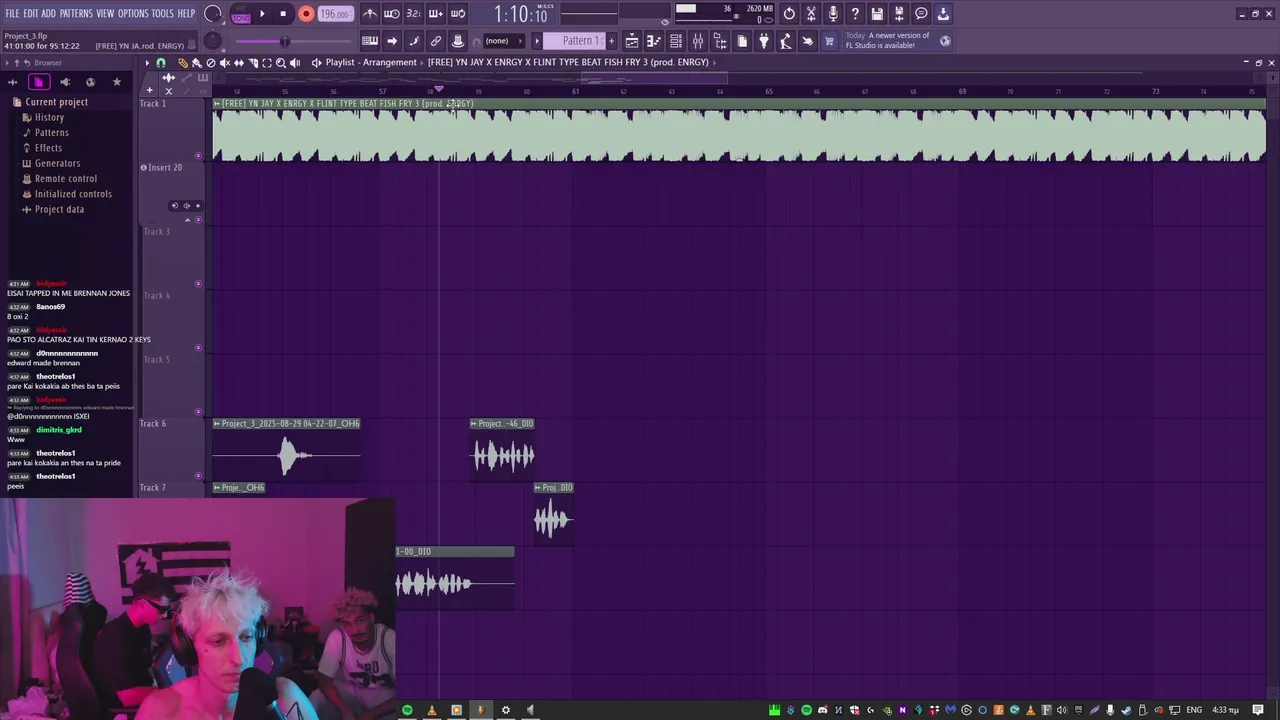Open the pattern menu arrow before Pattern 1

tap(537, 41)
